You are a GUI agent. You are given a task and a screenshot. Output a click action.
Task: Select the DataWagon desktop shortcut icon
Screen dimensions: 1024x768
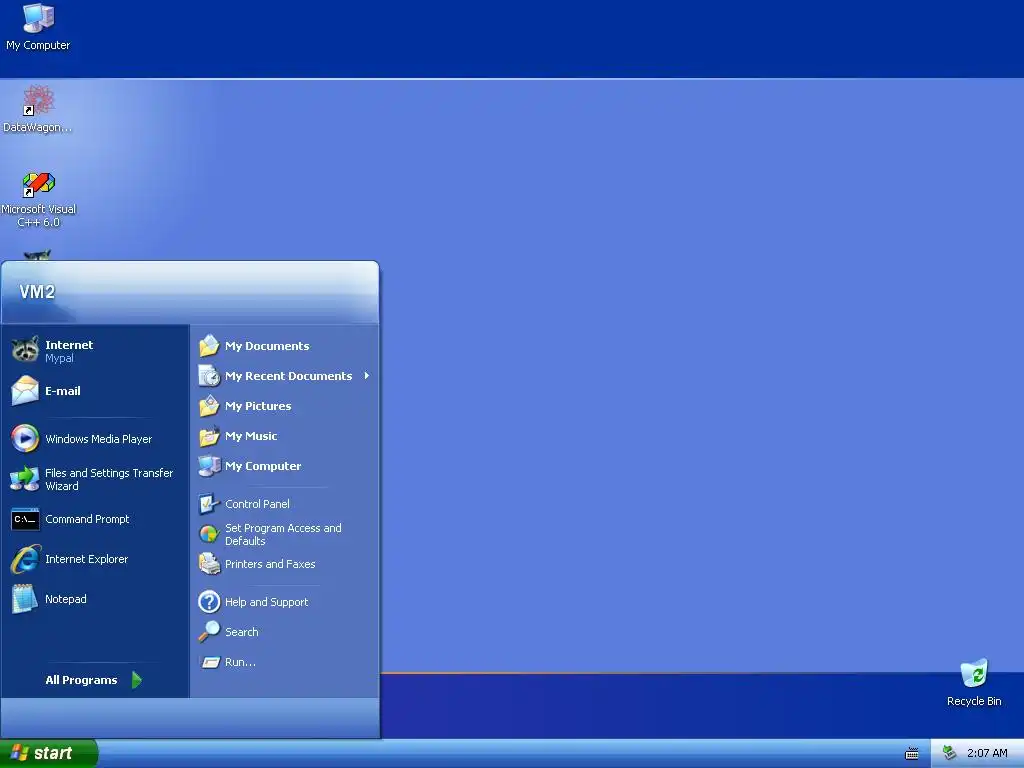click(38, 101)
